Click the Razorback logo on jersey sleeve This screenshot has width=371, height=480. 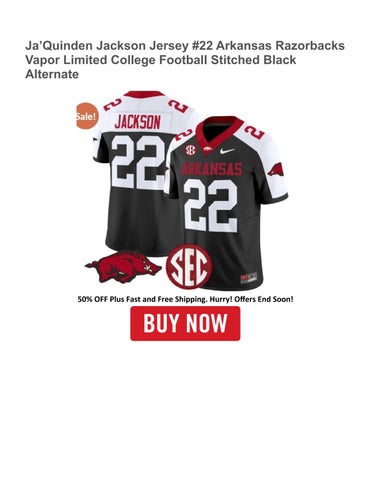(276, 170)
